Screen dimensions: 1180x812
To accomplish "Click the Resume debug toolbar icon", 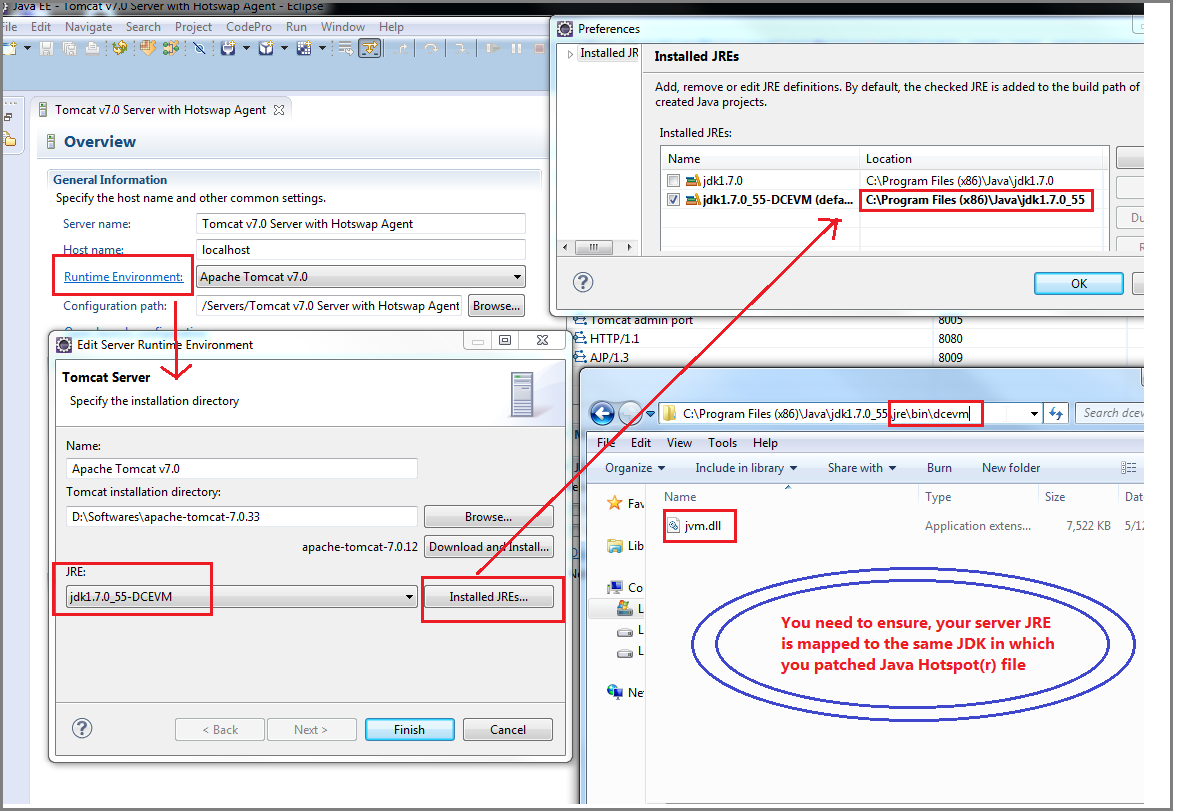I will [492, 48].
